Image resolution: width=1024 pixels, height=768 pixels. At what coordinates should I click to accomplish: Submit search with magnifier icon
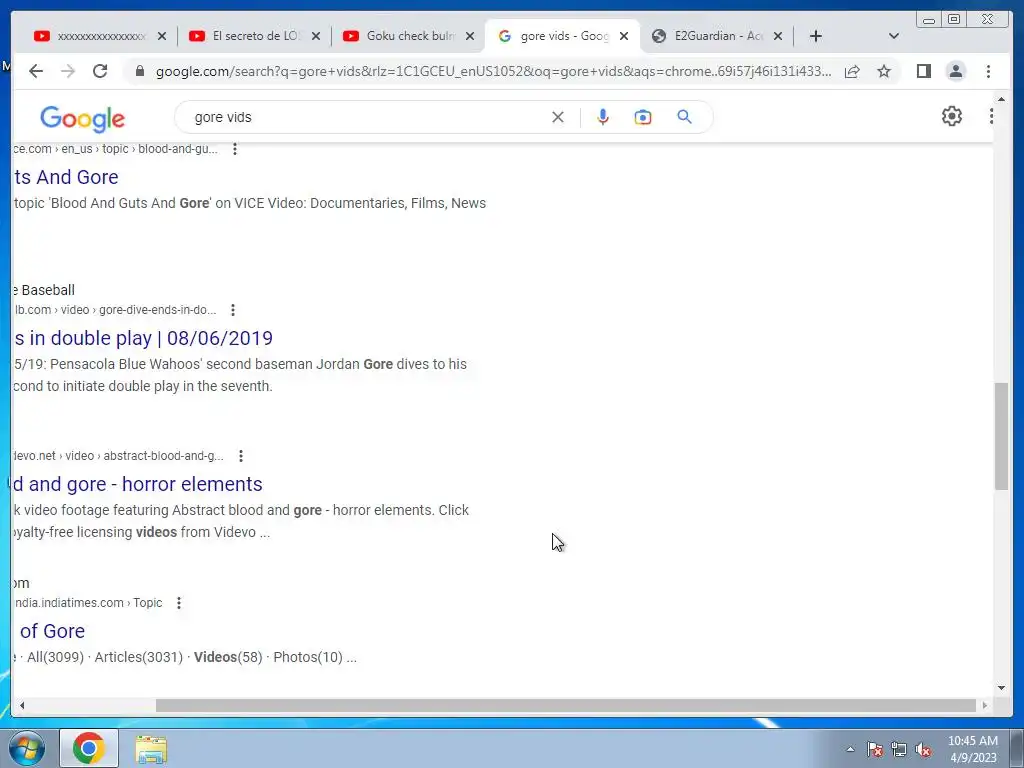(684, 117)
